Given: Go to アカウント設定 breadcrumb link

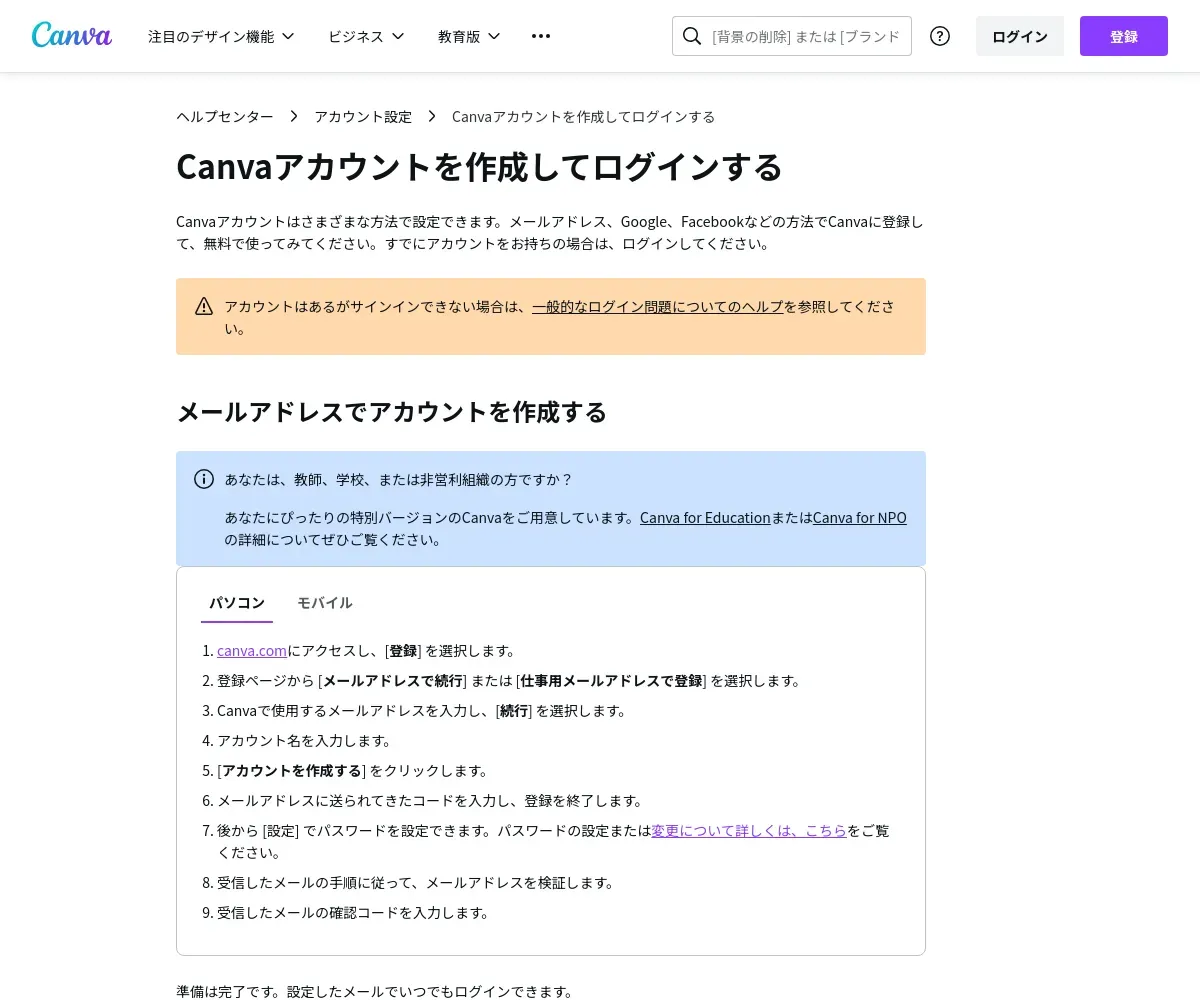Looking at the screenshot, I should click(x=363, y=116).
